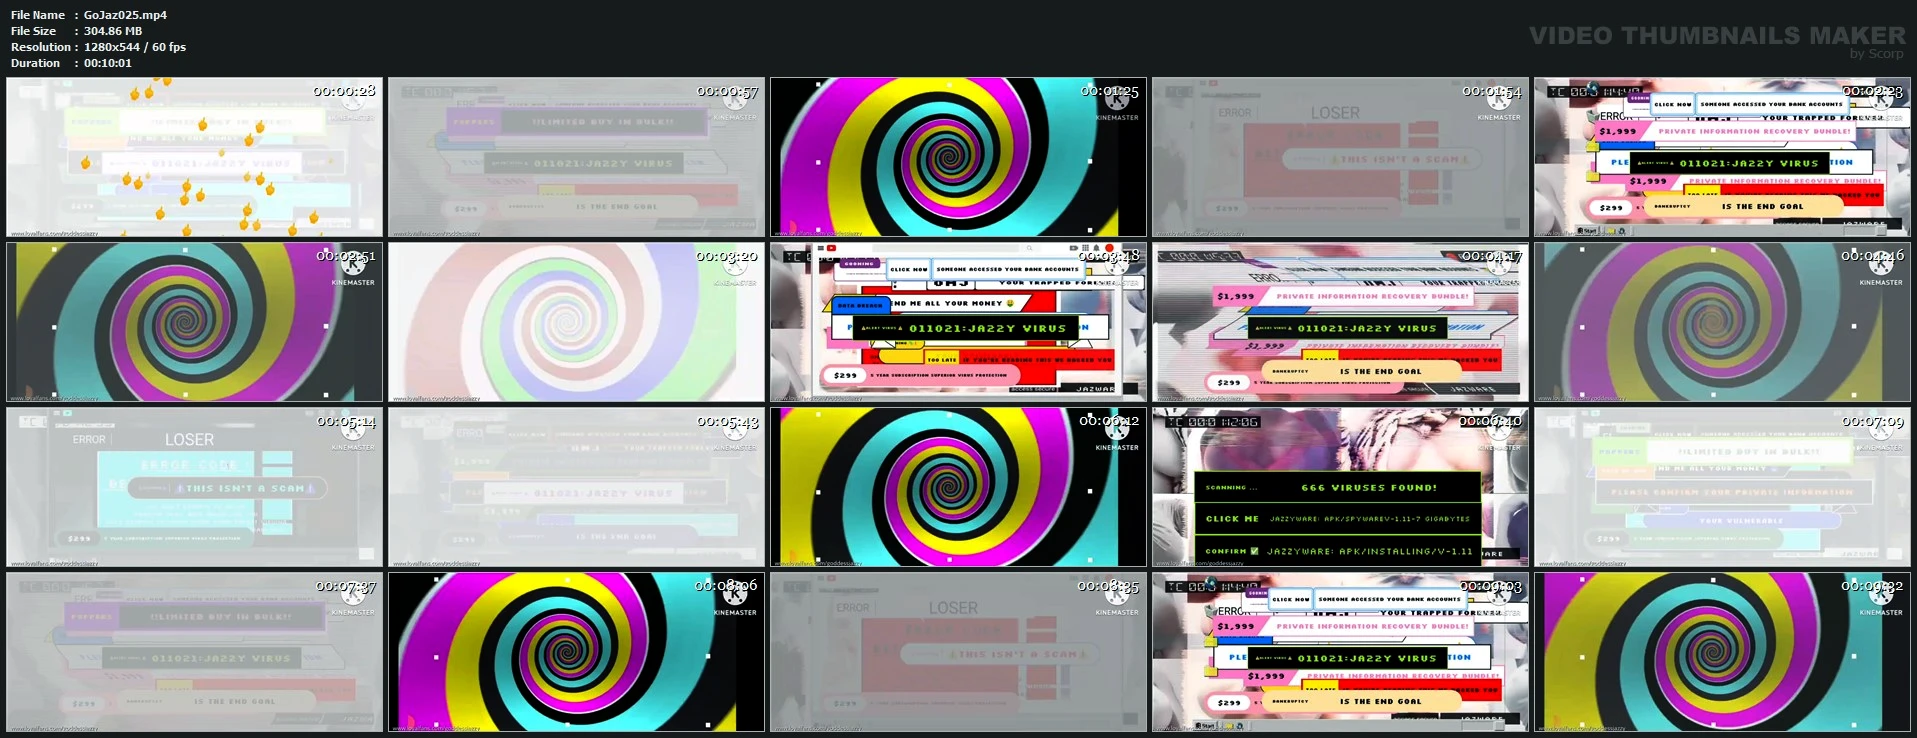This screenshot has height=738, width=1917.
Task: Open the frame stamped 00:04:17
Action: [x=1340, y=322]
